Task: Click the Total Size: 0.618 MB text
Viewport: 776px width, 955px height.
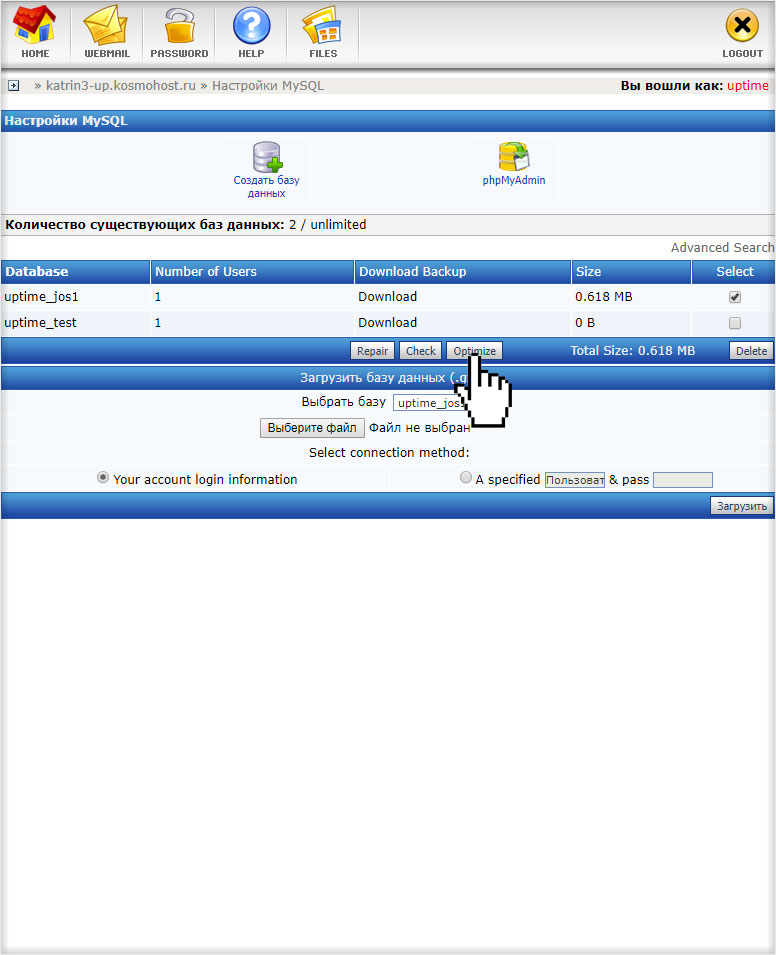Action: pyautogui.click(x=632, y=351)
